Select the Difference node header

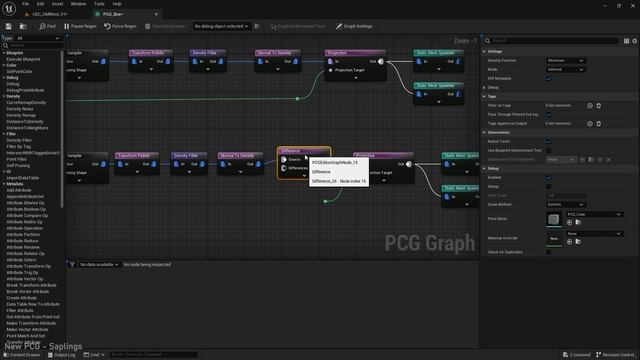(x=304, y=151)
